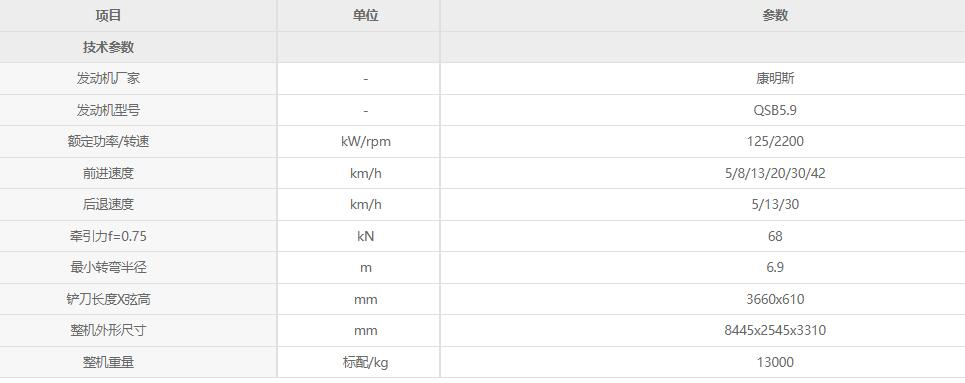Click the 5/13/30 reverse speed value
This screenshot has height=383, width=965.
(x=775, y=205)
